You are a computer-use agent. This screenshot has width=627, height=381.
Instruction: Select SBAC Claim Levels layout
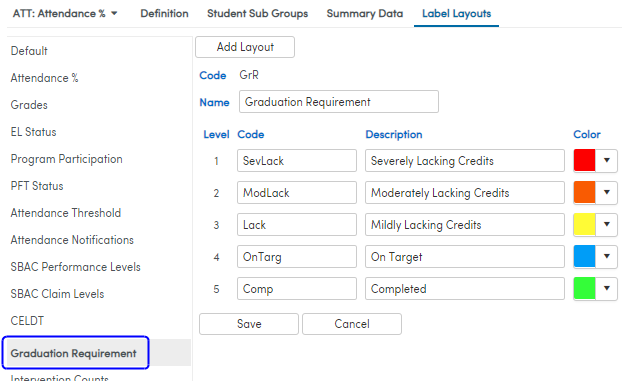pyautogui.click(x=57, y=294)
